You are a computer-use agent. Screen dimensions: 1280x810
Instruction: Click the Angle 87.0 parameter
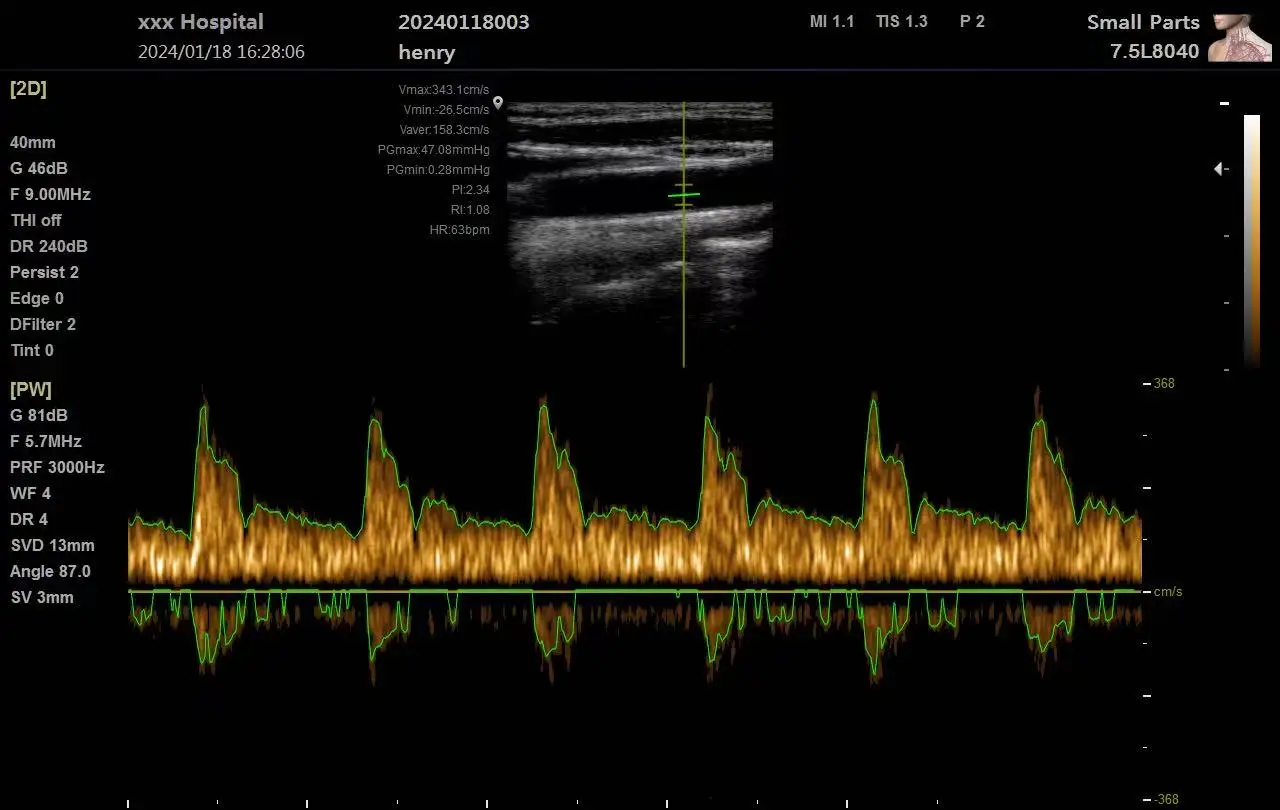[x=50, y=572]
